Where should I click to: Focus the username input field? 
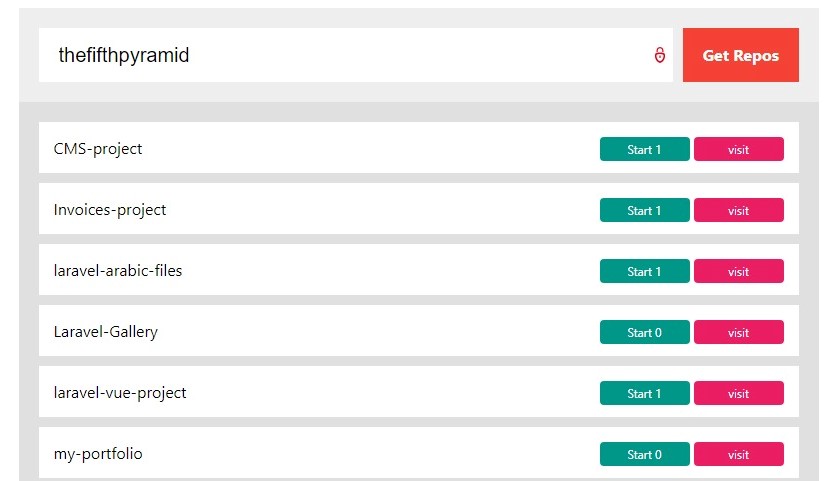pyautogui.click(x=340, y=55)
